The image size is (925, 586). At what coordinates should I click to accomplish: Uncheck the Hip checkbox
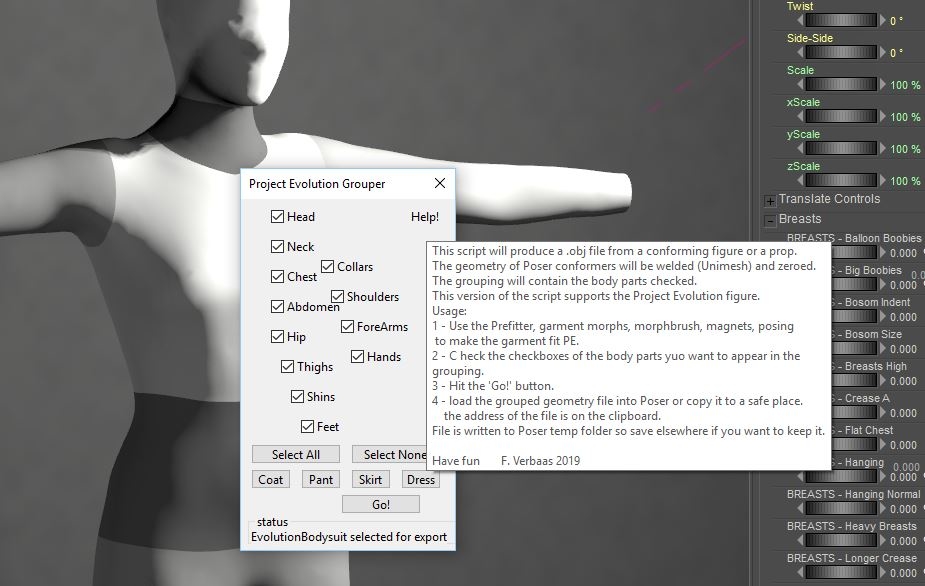click(x=277, y=337)
